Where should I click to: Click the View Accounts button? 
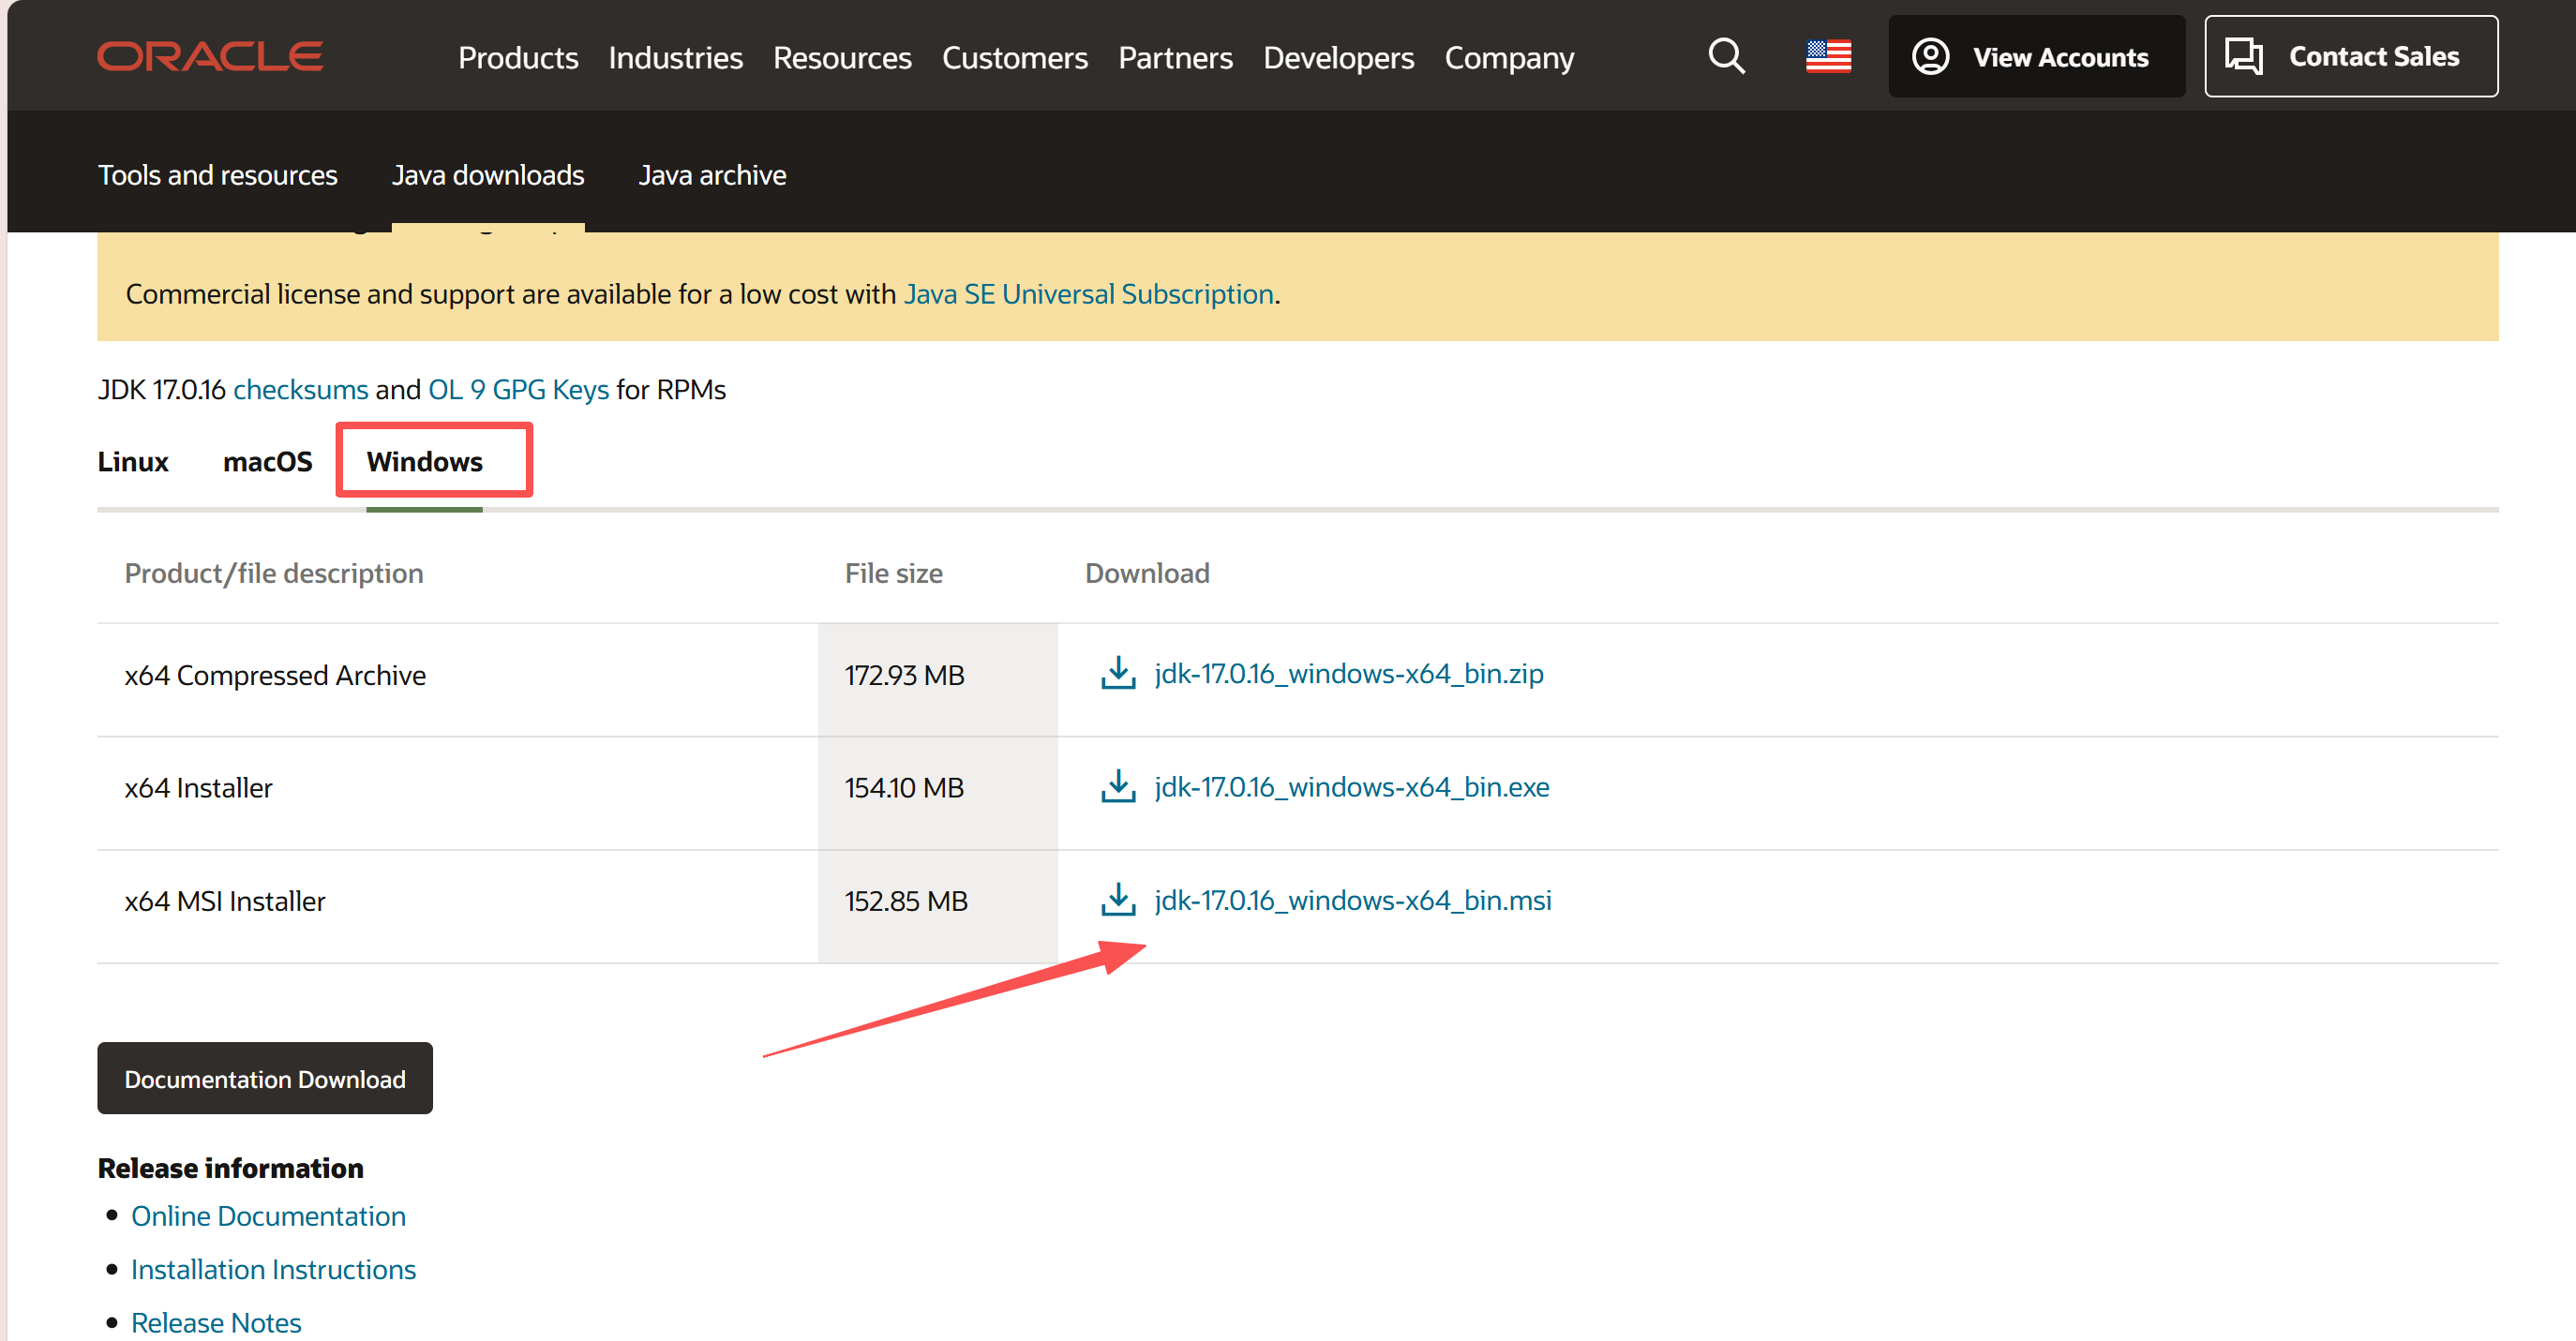(2036, 56)
